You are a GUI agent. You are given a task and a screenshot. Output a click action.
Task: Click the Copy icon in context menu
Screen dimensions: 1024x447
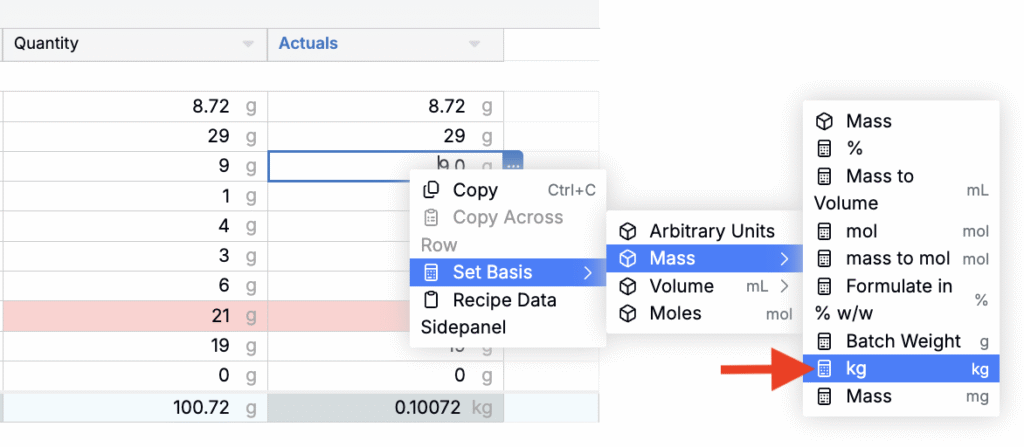point(431,190)
